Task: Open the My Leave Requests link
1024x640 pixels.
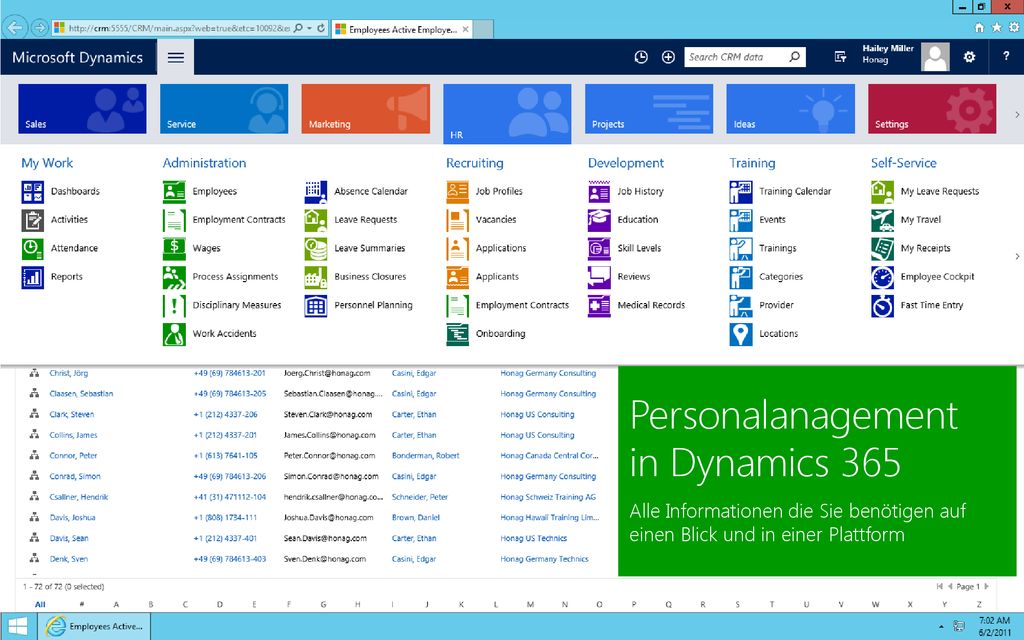Action: coord(940,191)
